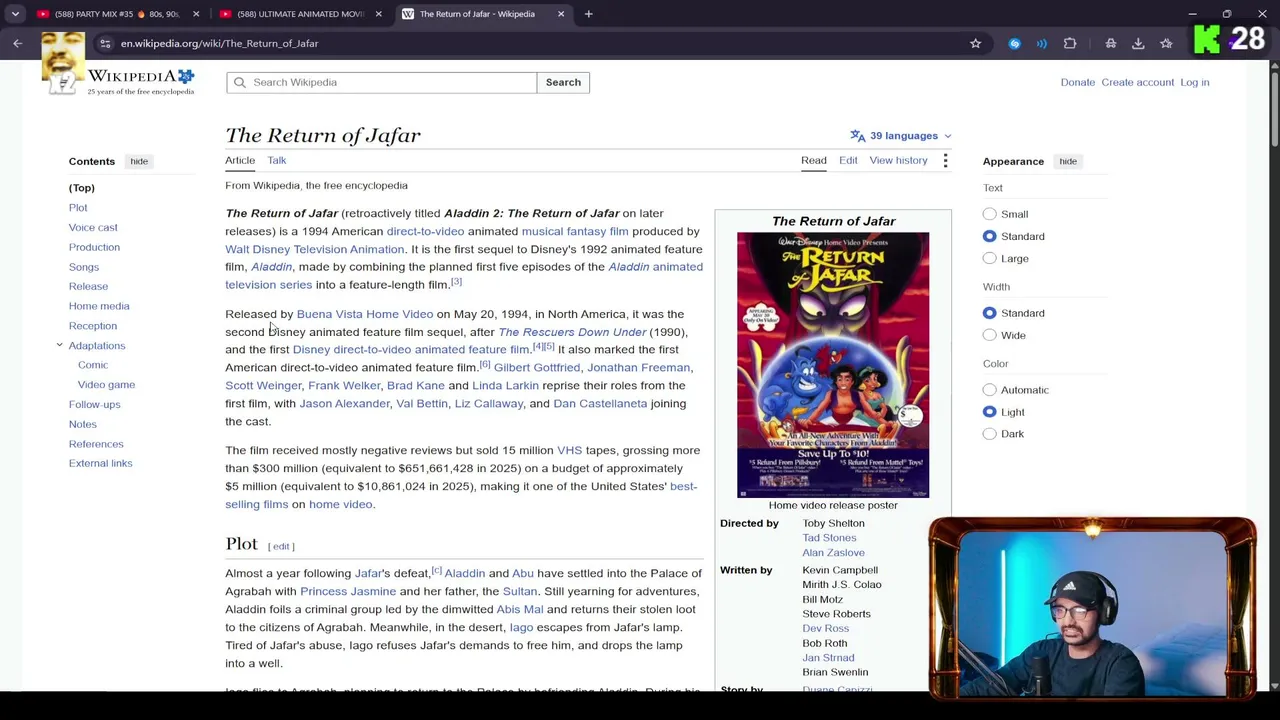Close the PARTY MIX #35 YouTube tab

click(196, 14)
